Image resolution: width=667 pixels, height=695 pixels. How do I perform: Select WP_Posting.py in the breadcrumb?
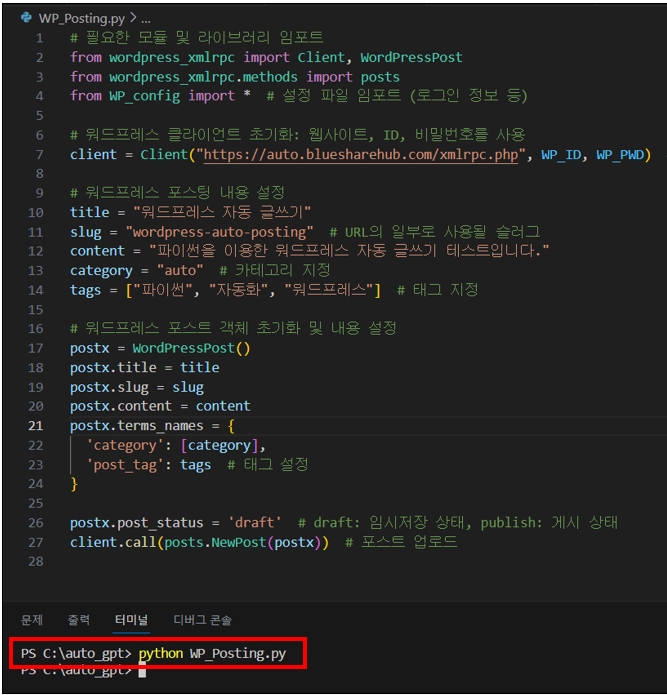(82, 19)
